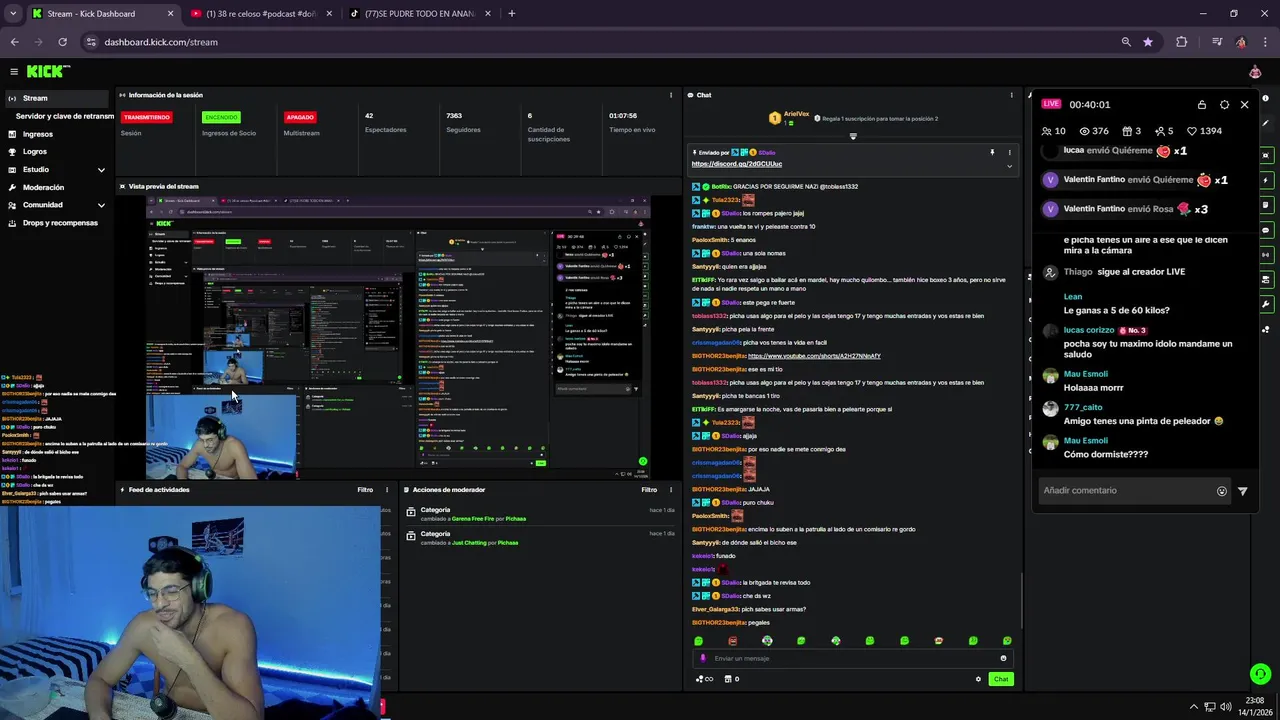Open the emoji picker in chat input

point(1003,658)
